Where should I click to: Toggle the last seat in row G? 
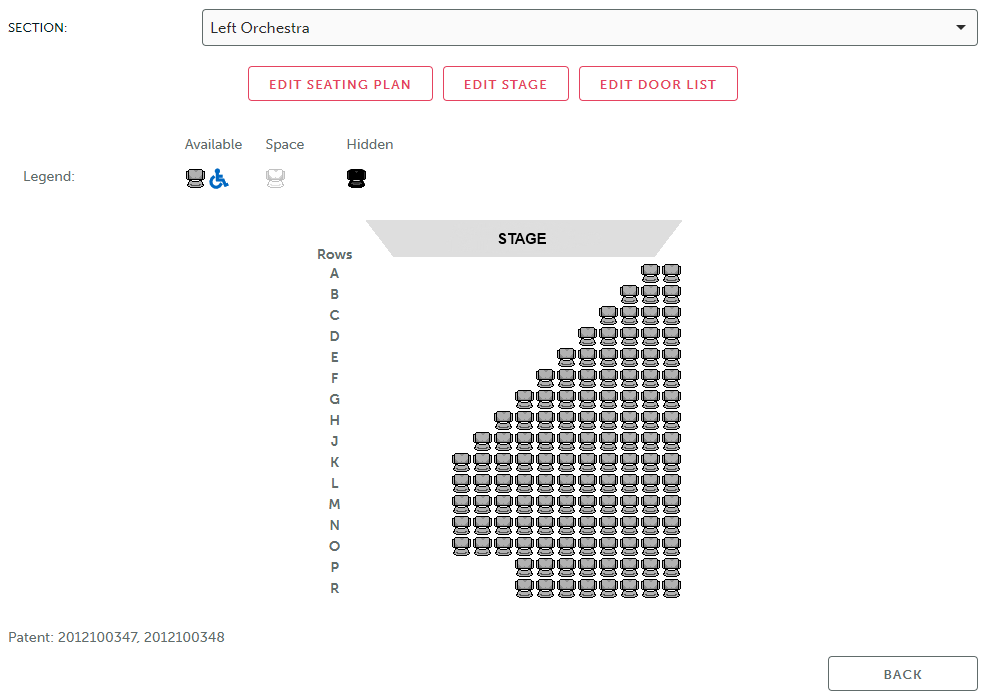coord(671,399)
